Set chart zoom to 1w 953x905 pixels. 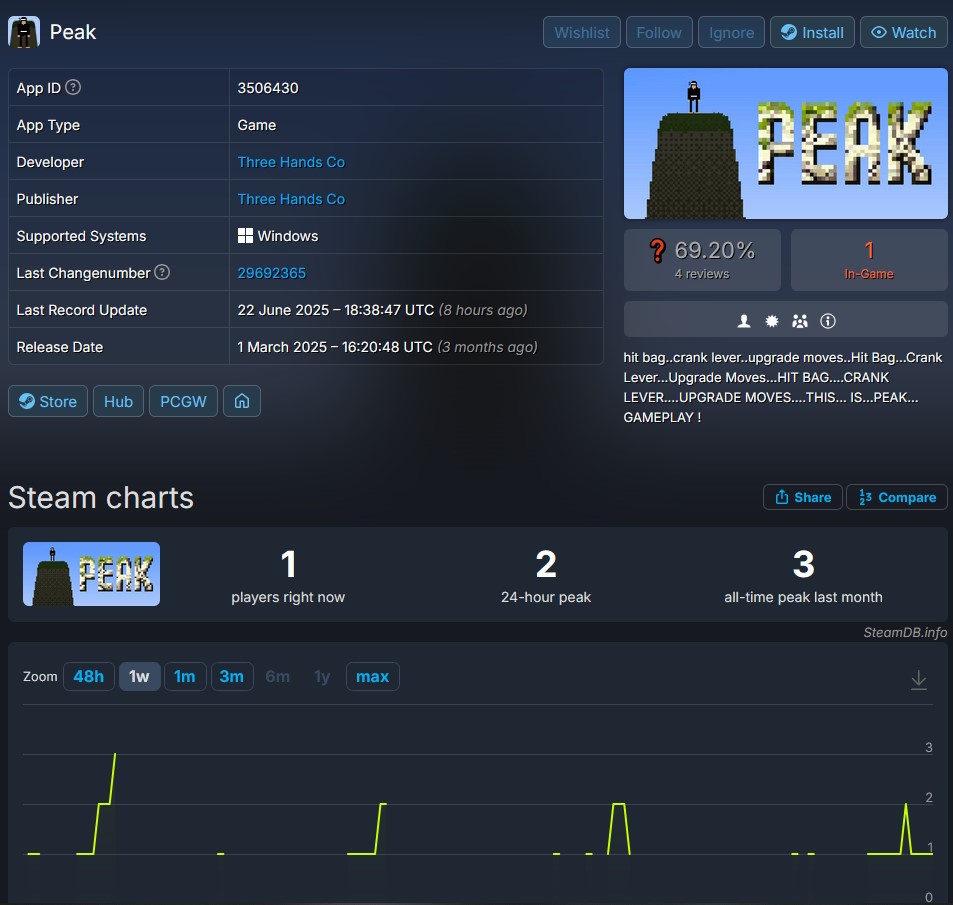[x=139, y=676]
